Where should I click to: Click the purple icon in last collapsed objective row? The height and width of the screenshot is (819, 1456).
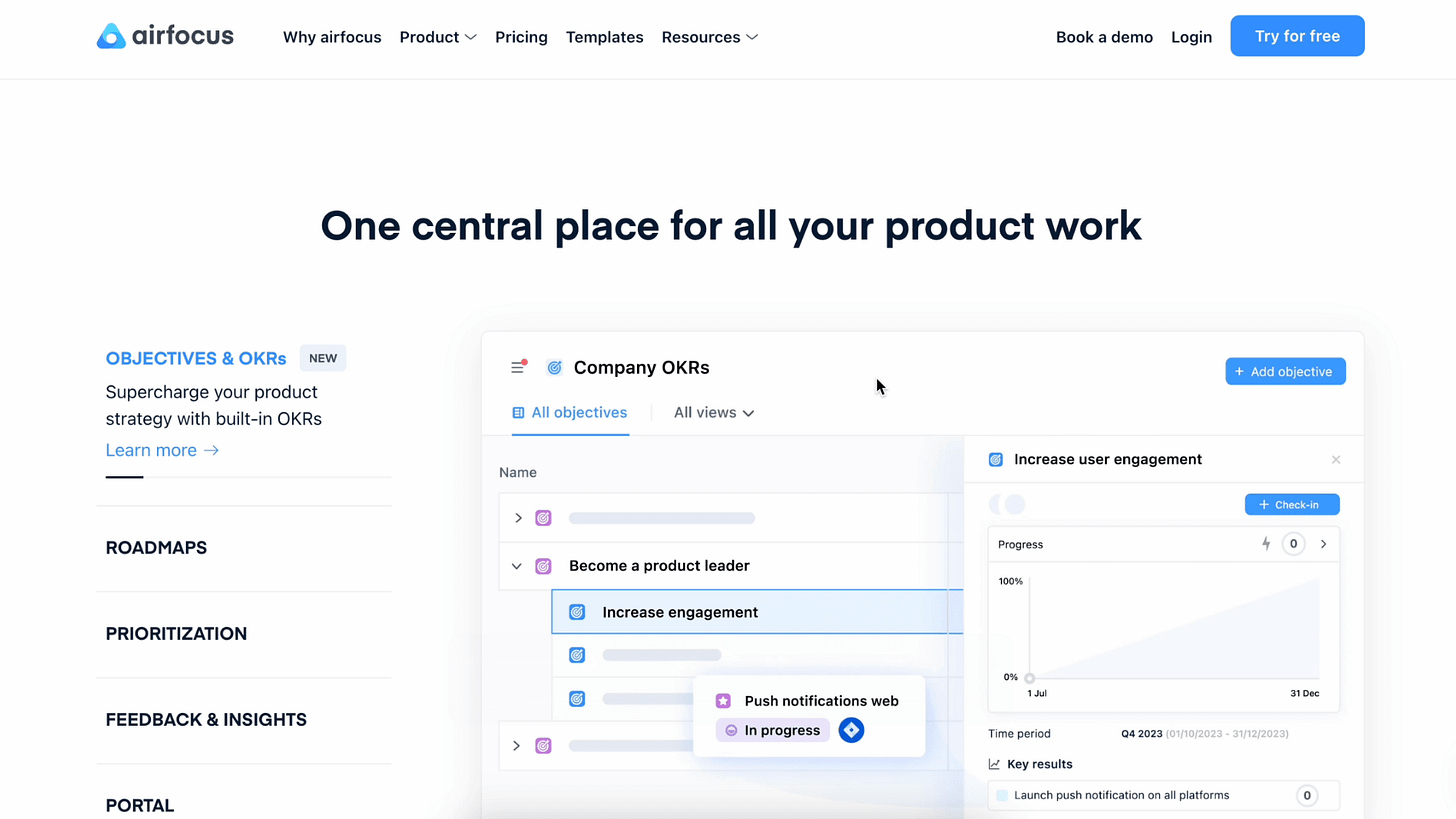coord(543,745)
